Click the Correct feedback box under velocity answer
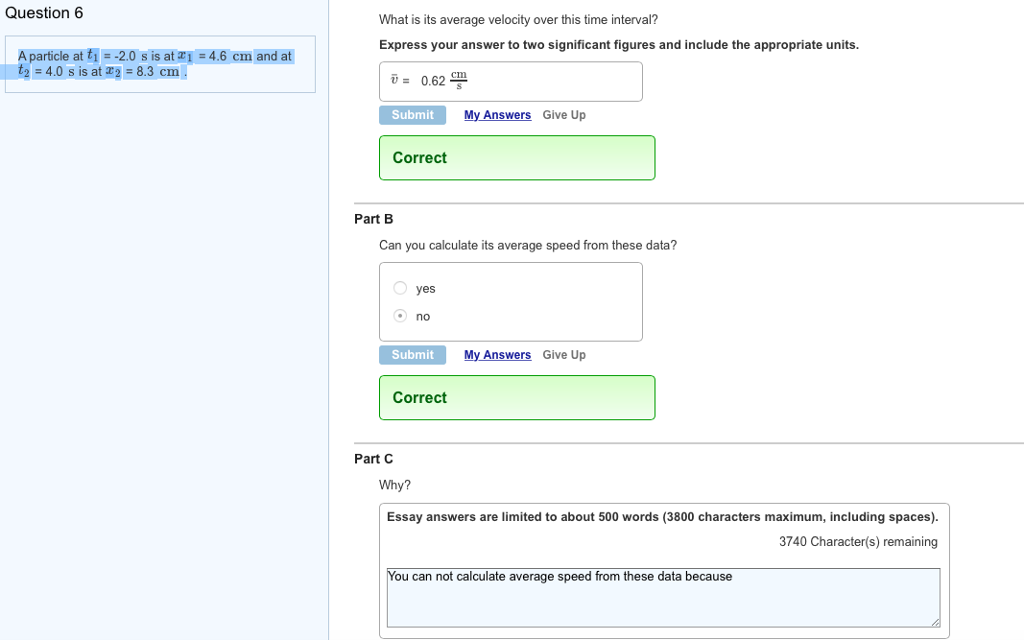Screen dimensions: 1024x640 coord(516,158)
